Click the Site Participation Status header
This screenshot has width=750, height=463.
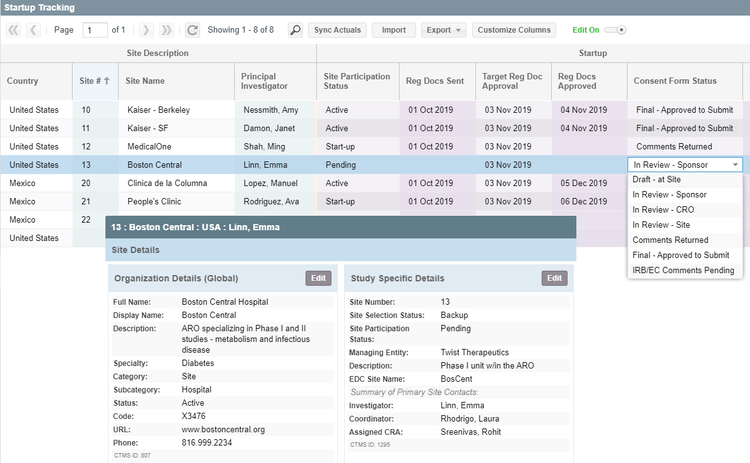(x=358, y=81)
